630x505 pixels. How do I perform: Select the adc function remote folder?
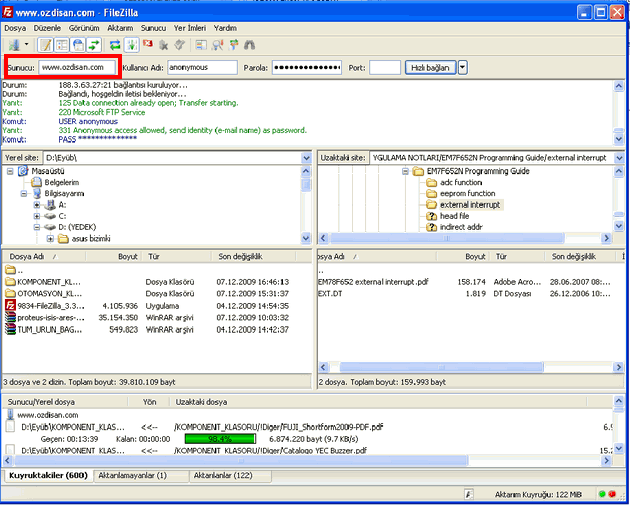(461, 182)
